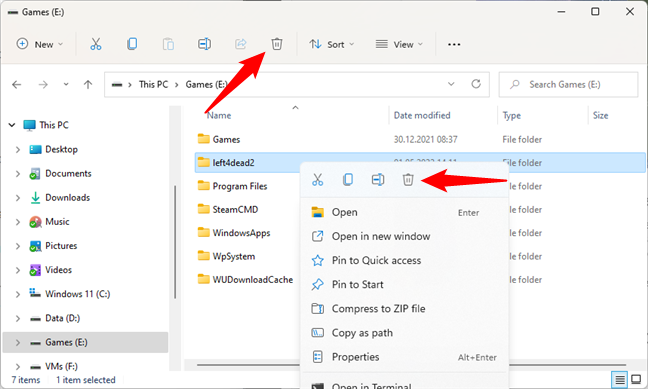Open the View dropdown menu
648x389 pixels.
pos(399,44)
